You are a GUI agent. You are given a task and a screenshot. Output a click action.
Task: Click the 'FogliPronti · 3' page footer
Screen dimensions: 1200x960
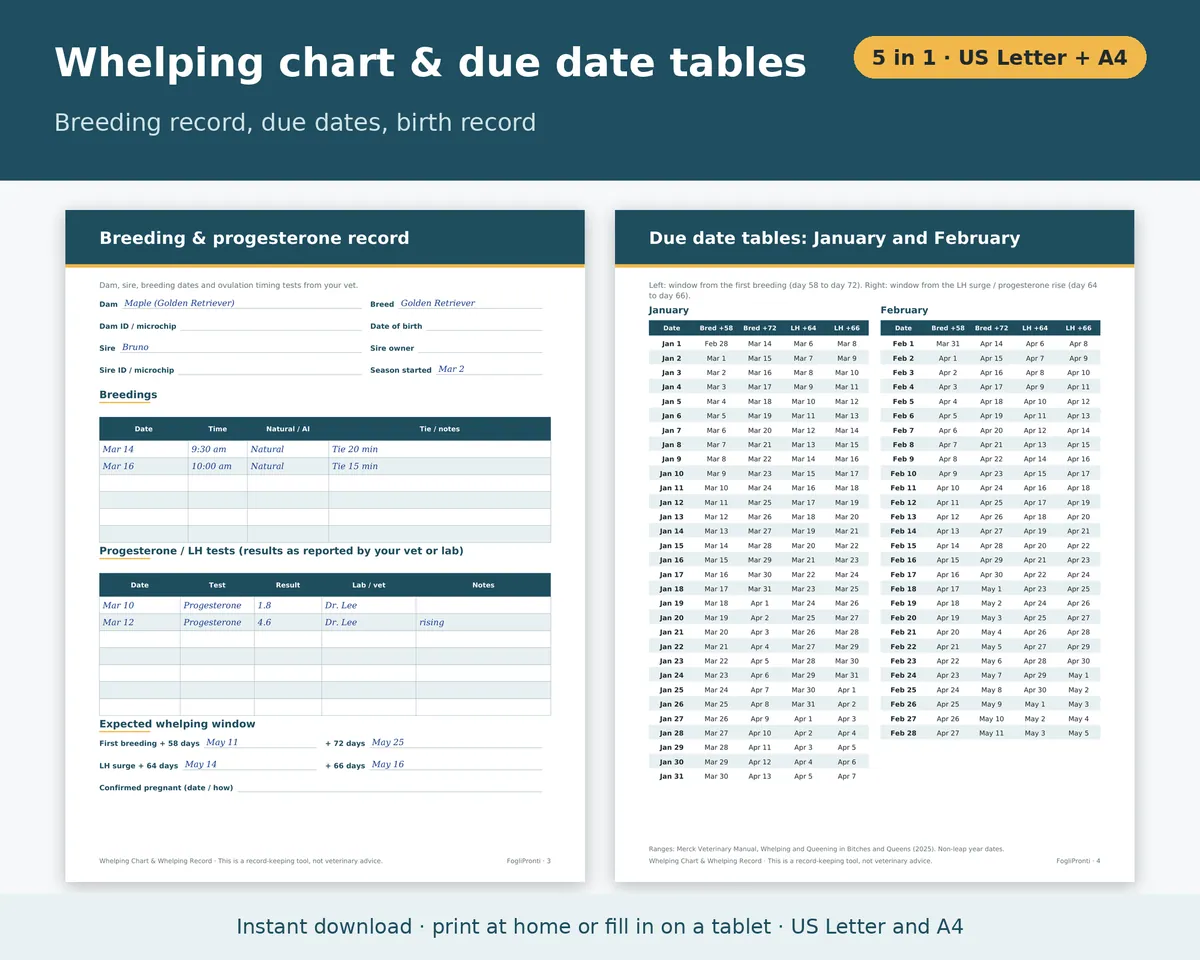click(x=529, y=861)
